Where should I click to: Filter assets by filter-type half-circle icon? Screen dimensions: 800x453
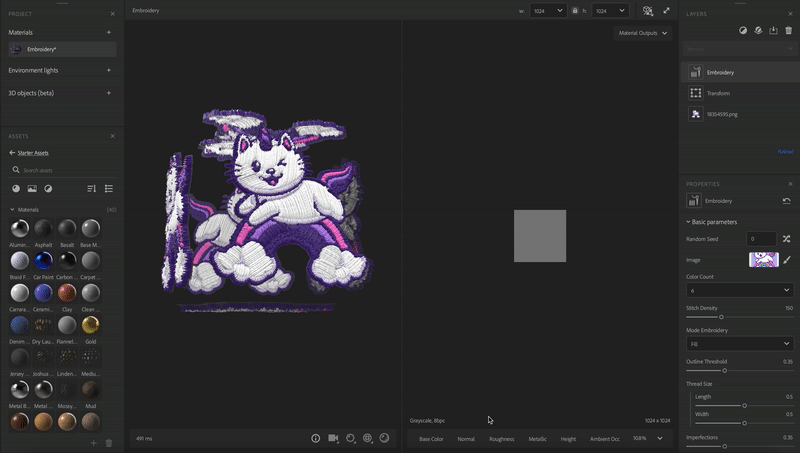click(x=48, y=189)
